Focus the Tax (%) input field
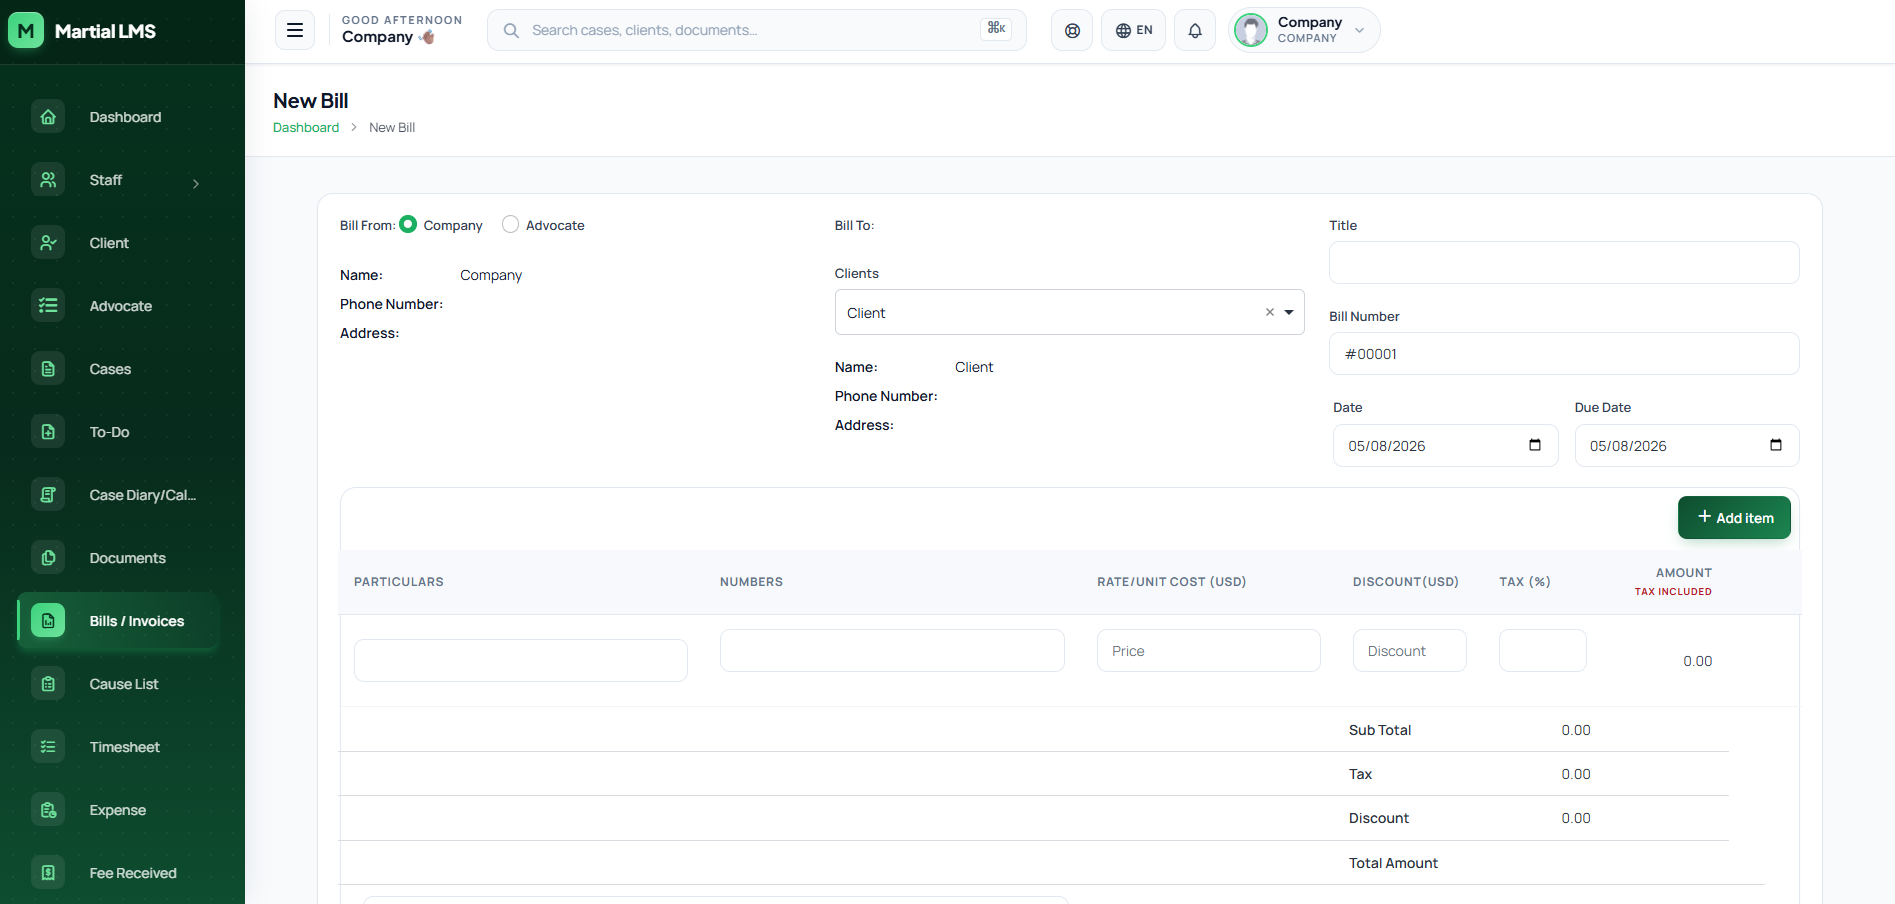The image size is (1895, 904). pyautogui.click(x=1543, y=650)
